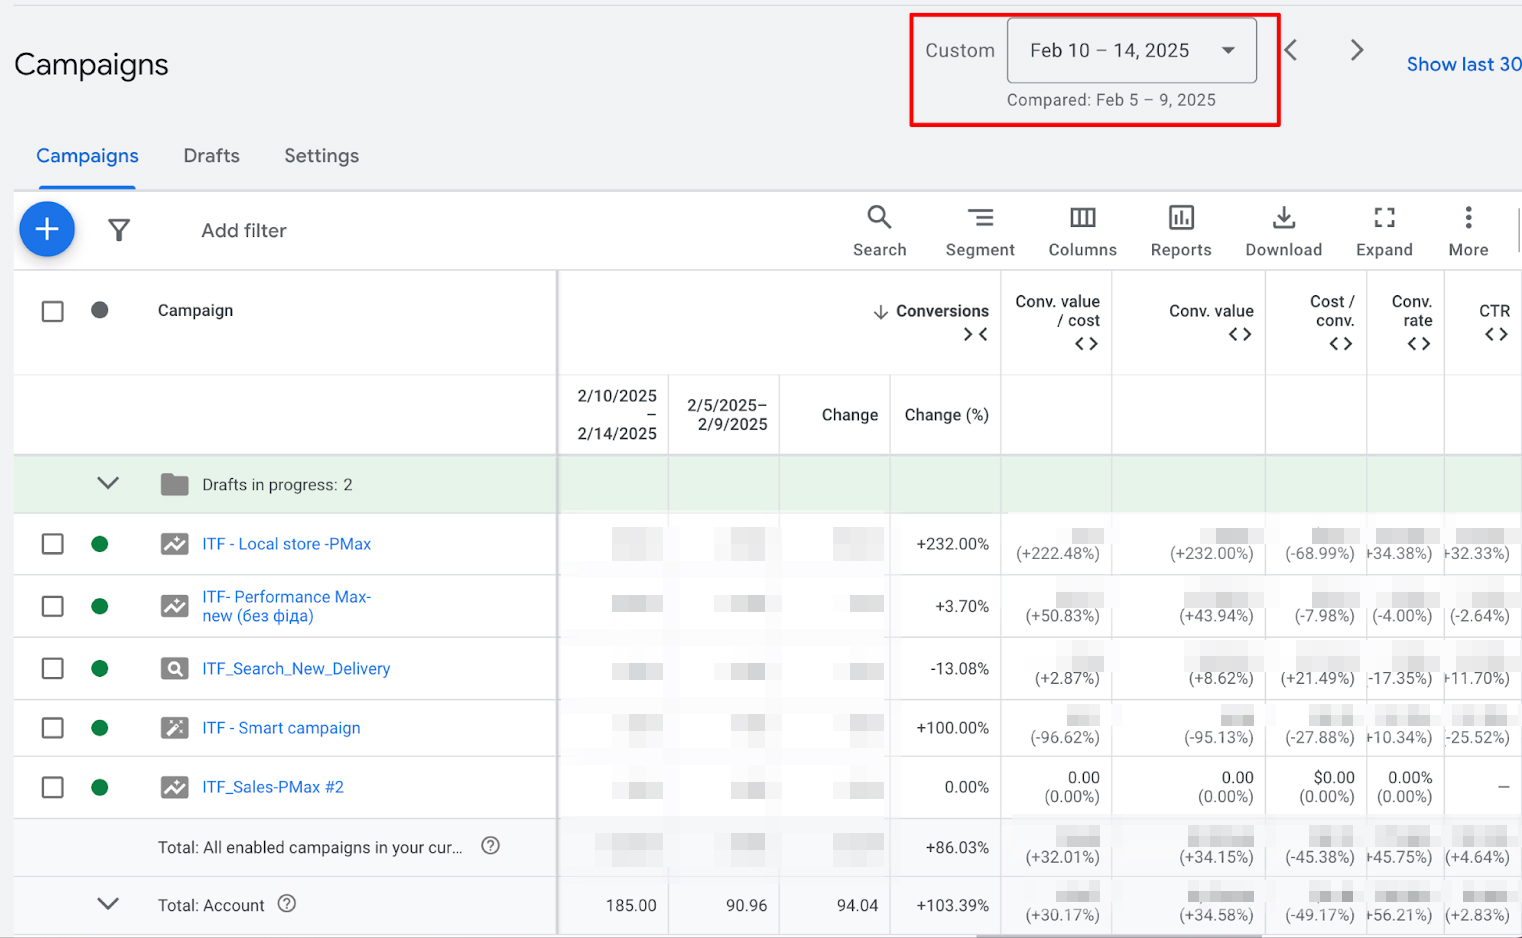This screenshot has width=1522, height=938.
Task: Expand the Total: Account row chevron
Action: [108, 904]
